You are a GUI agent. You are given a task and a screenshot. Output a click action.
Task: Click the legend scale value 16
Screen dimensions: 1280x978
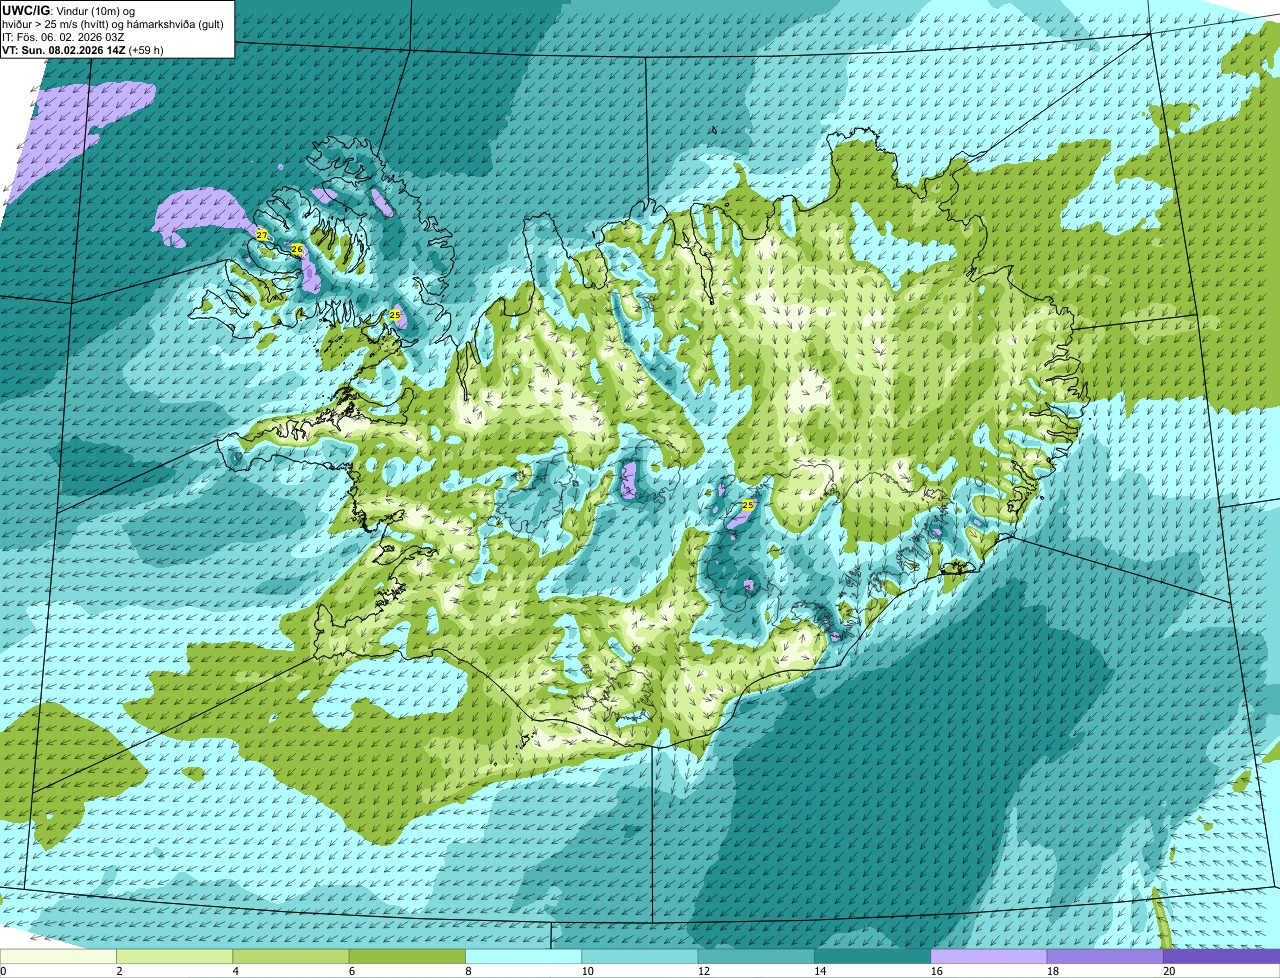tap(936, 971)
